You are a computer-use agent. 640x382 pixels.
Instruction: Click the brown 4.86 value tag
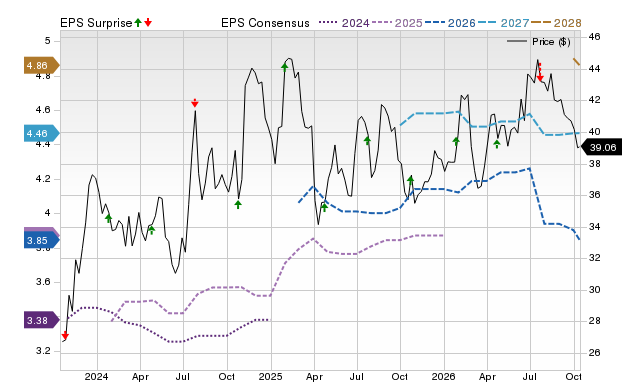point(41,65)
